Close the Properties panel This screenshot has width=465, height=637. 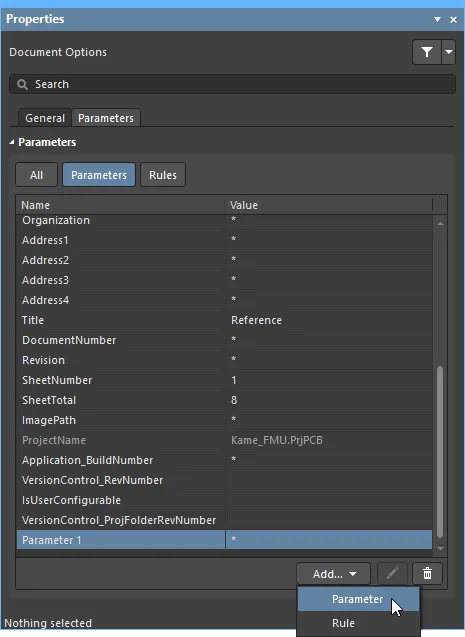point(454,20)
